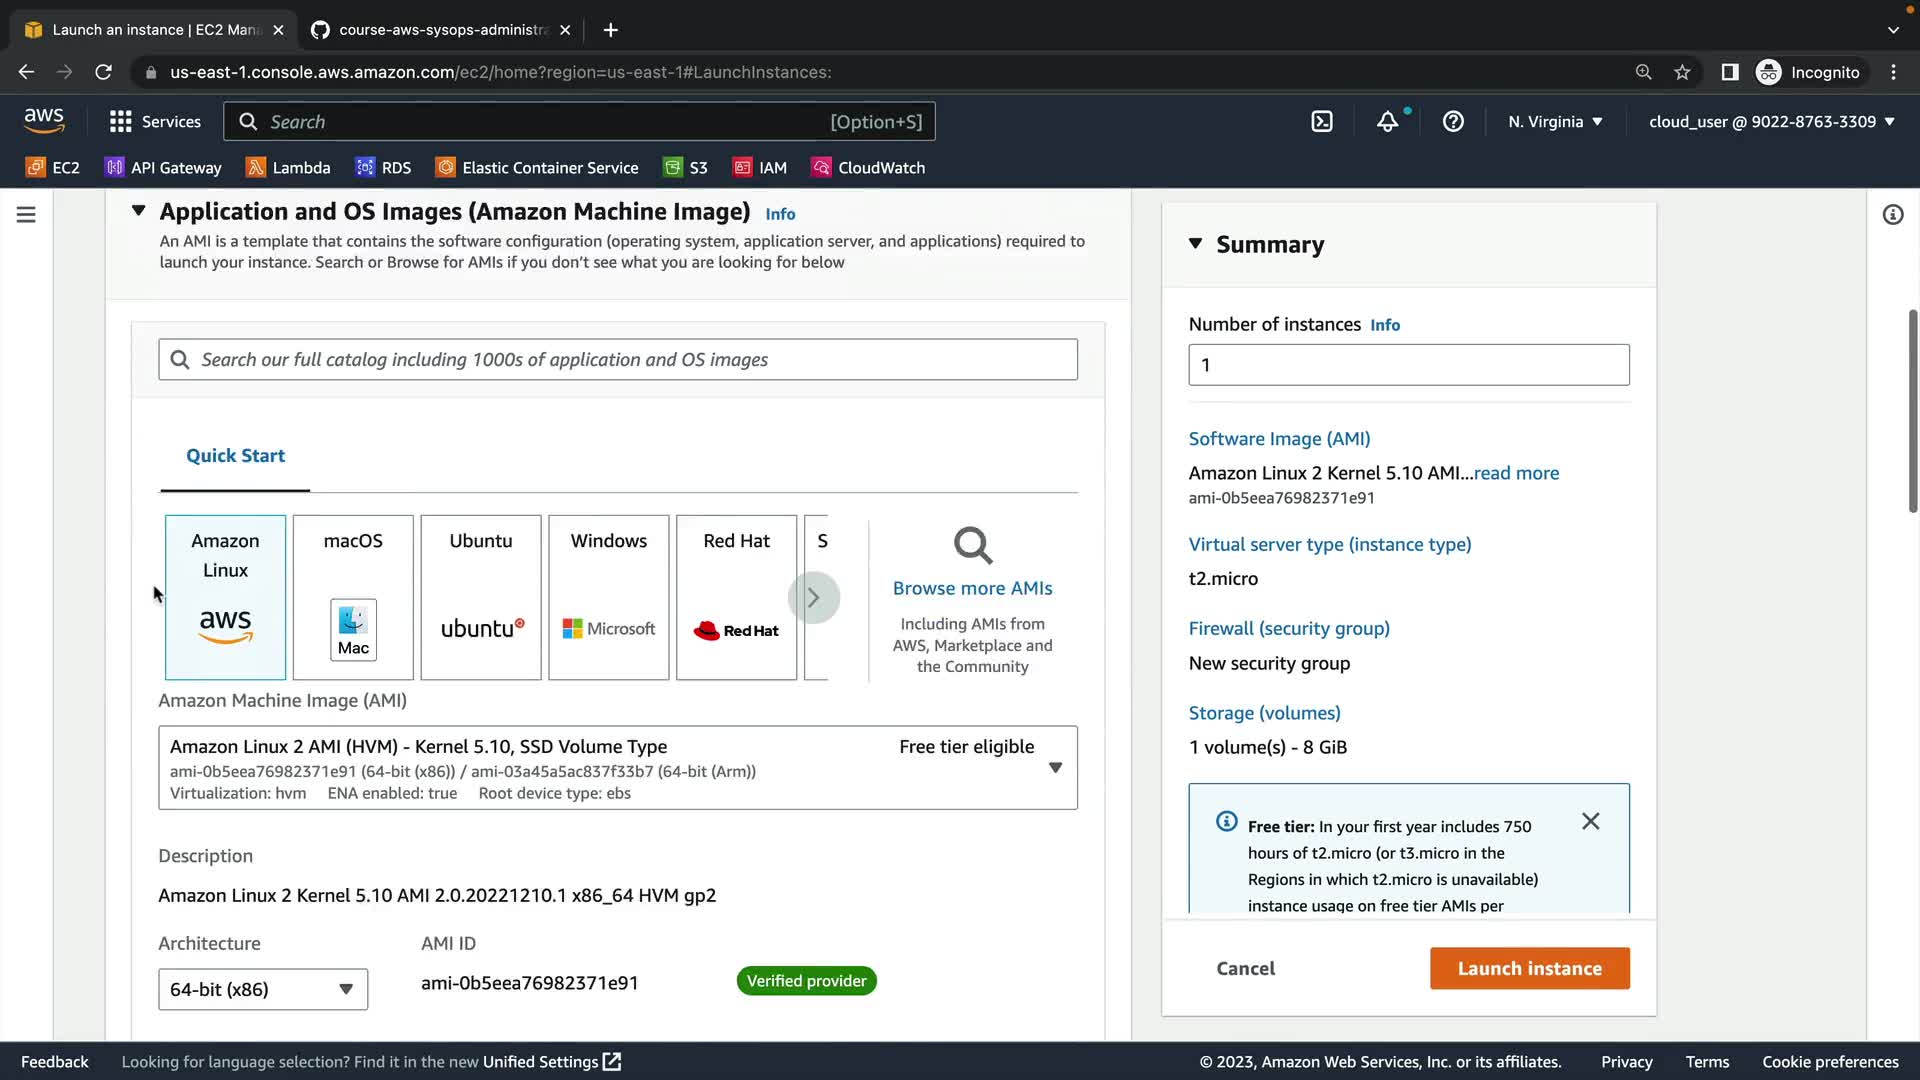Toggle the left hamburger navigation menu
1920x1080 pixels.
point(26,215)
